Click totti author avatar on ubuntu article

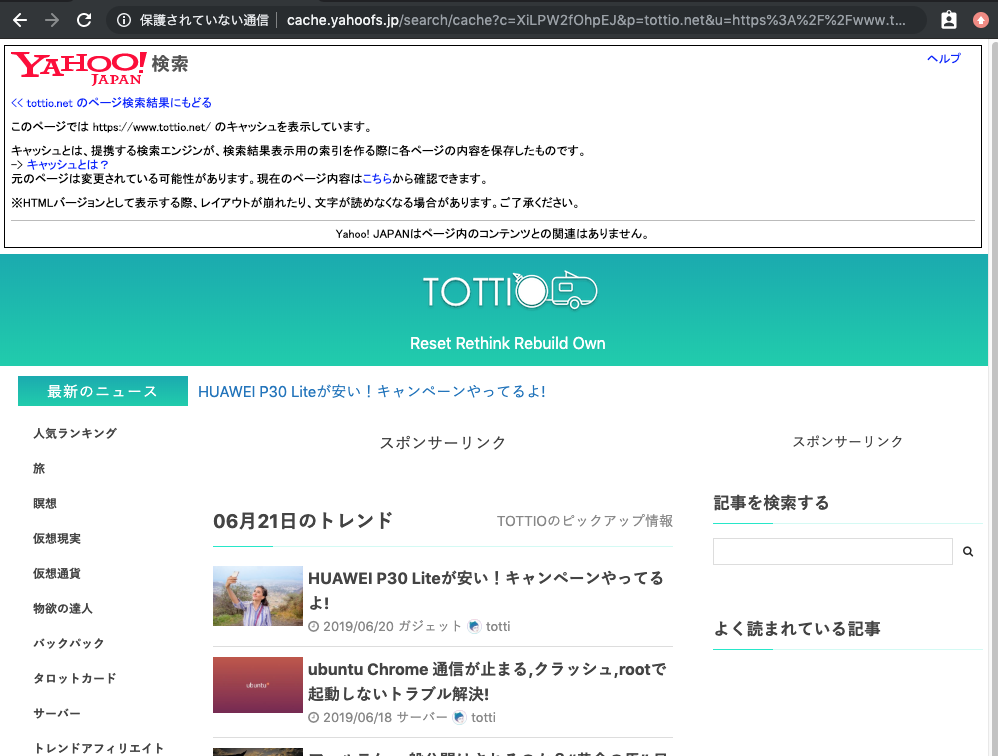[x=460, y=718]
